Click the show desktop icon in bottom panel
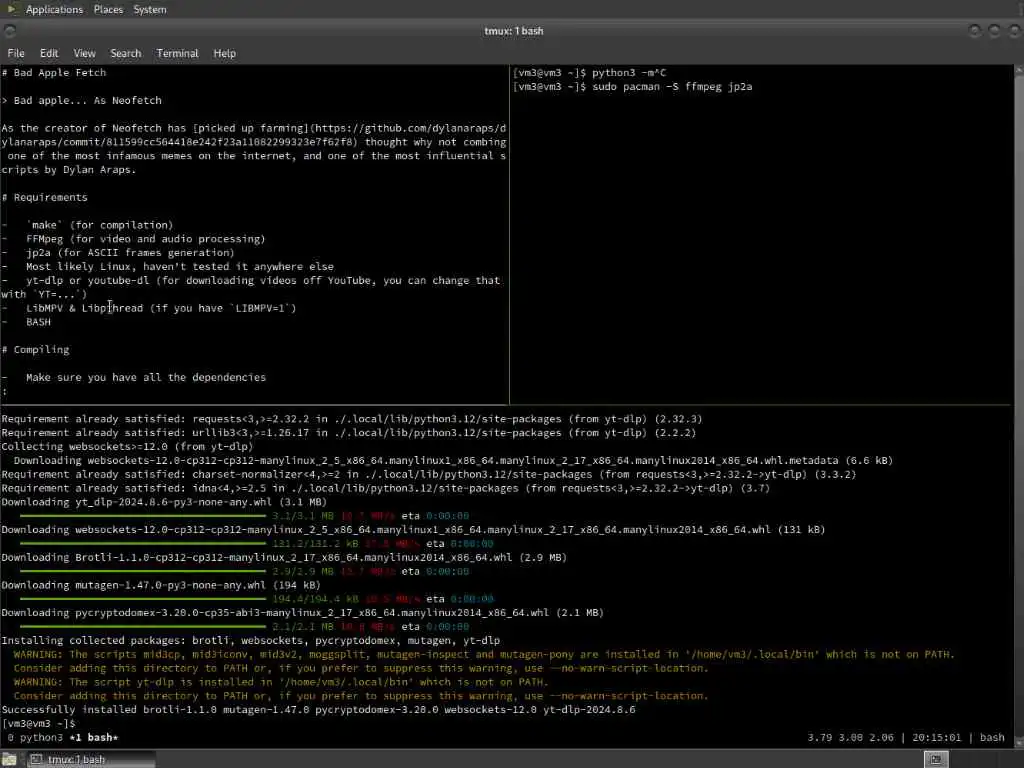The height and width of the screenshot is (768, 1024). pyautogui.click(x=9, y=759)
